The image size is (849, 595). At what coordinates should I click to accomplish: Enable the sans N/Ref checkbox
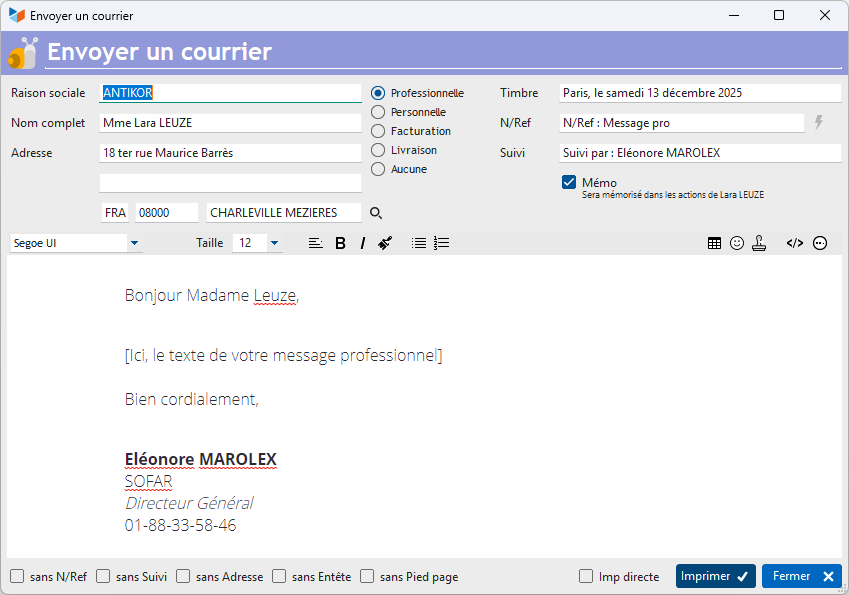pyautogui.click(x=17, y=576)
